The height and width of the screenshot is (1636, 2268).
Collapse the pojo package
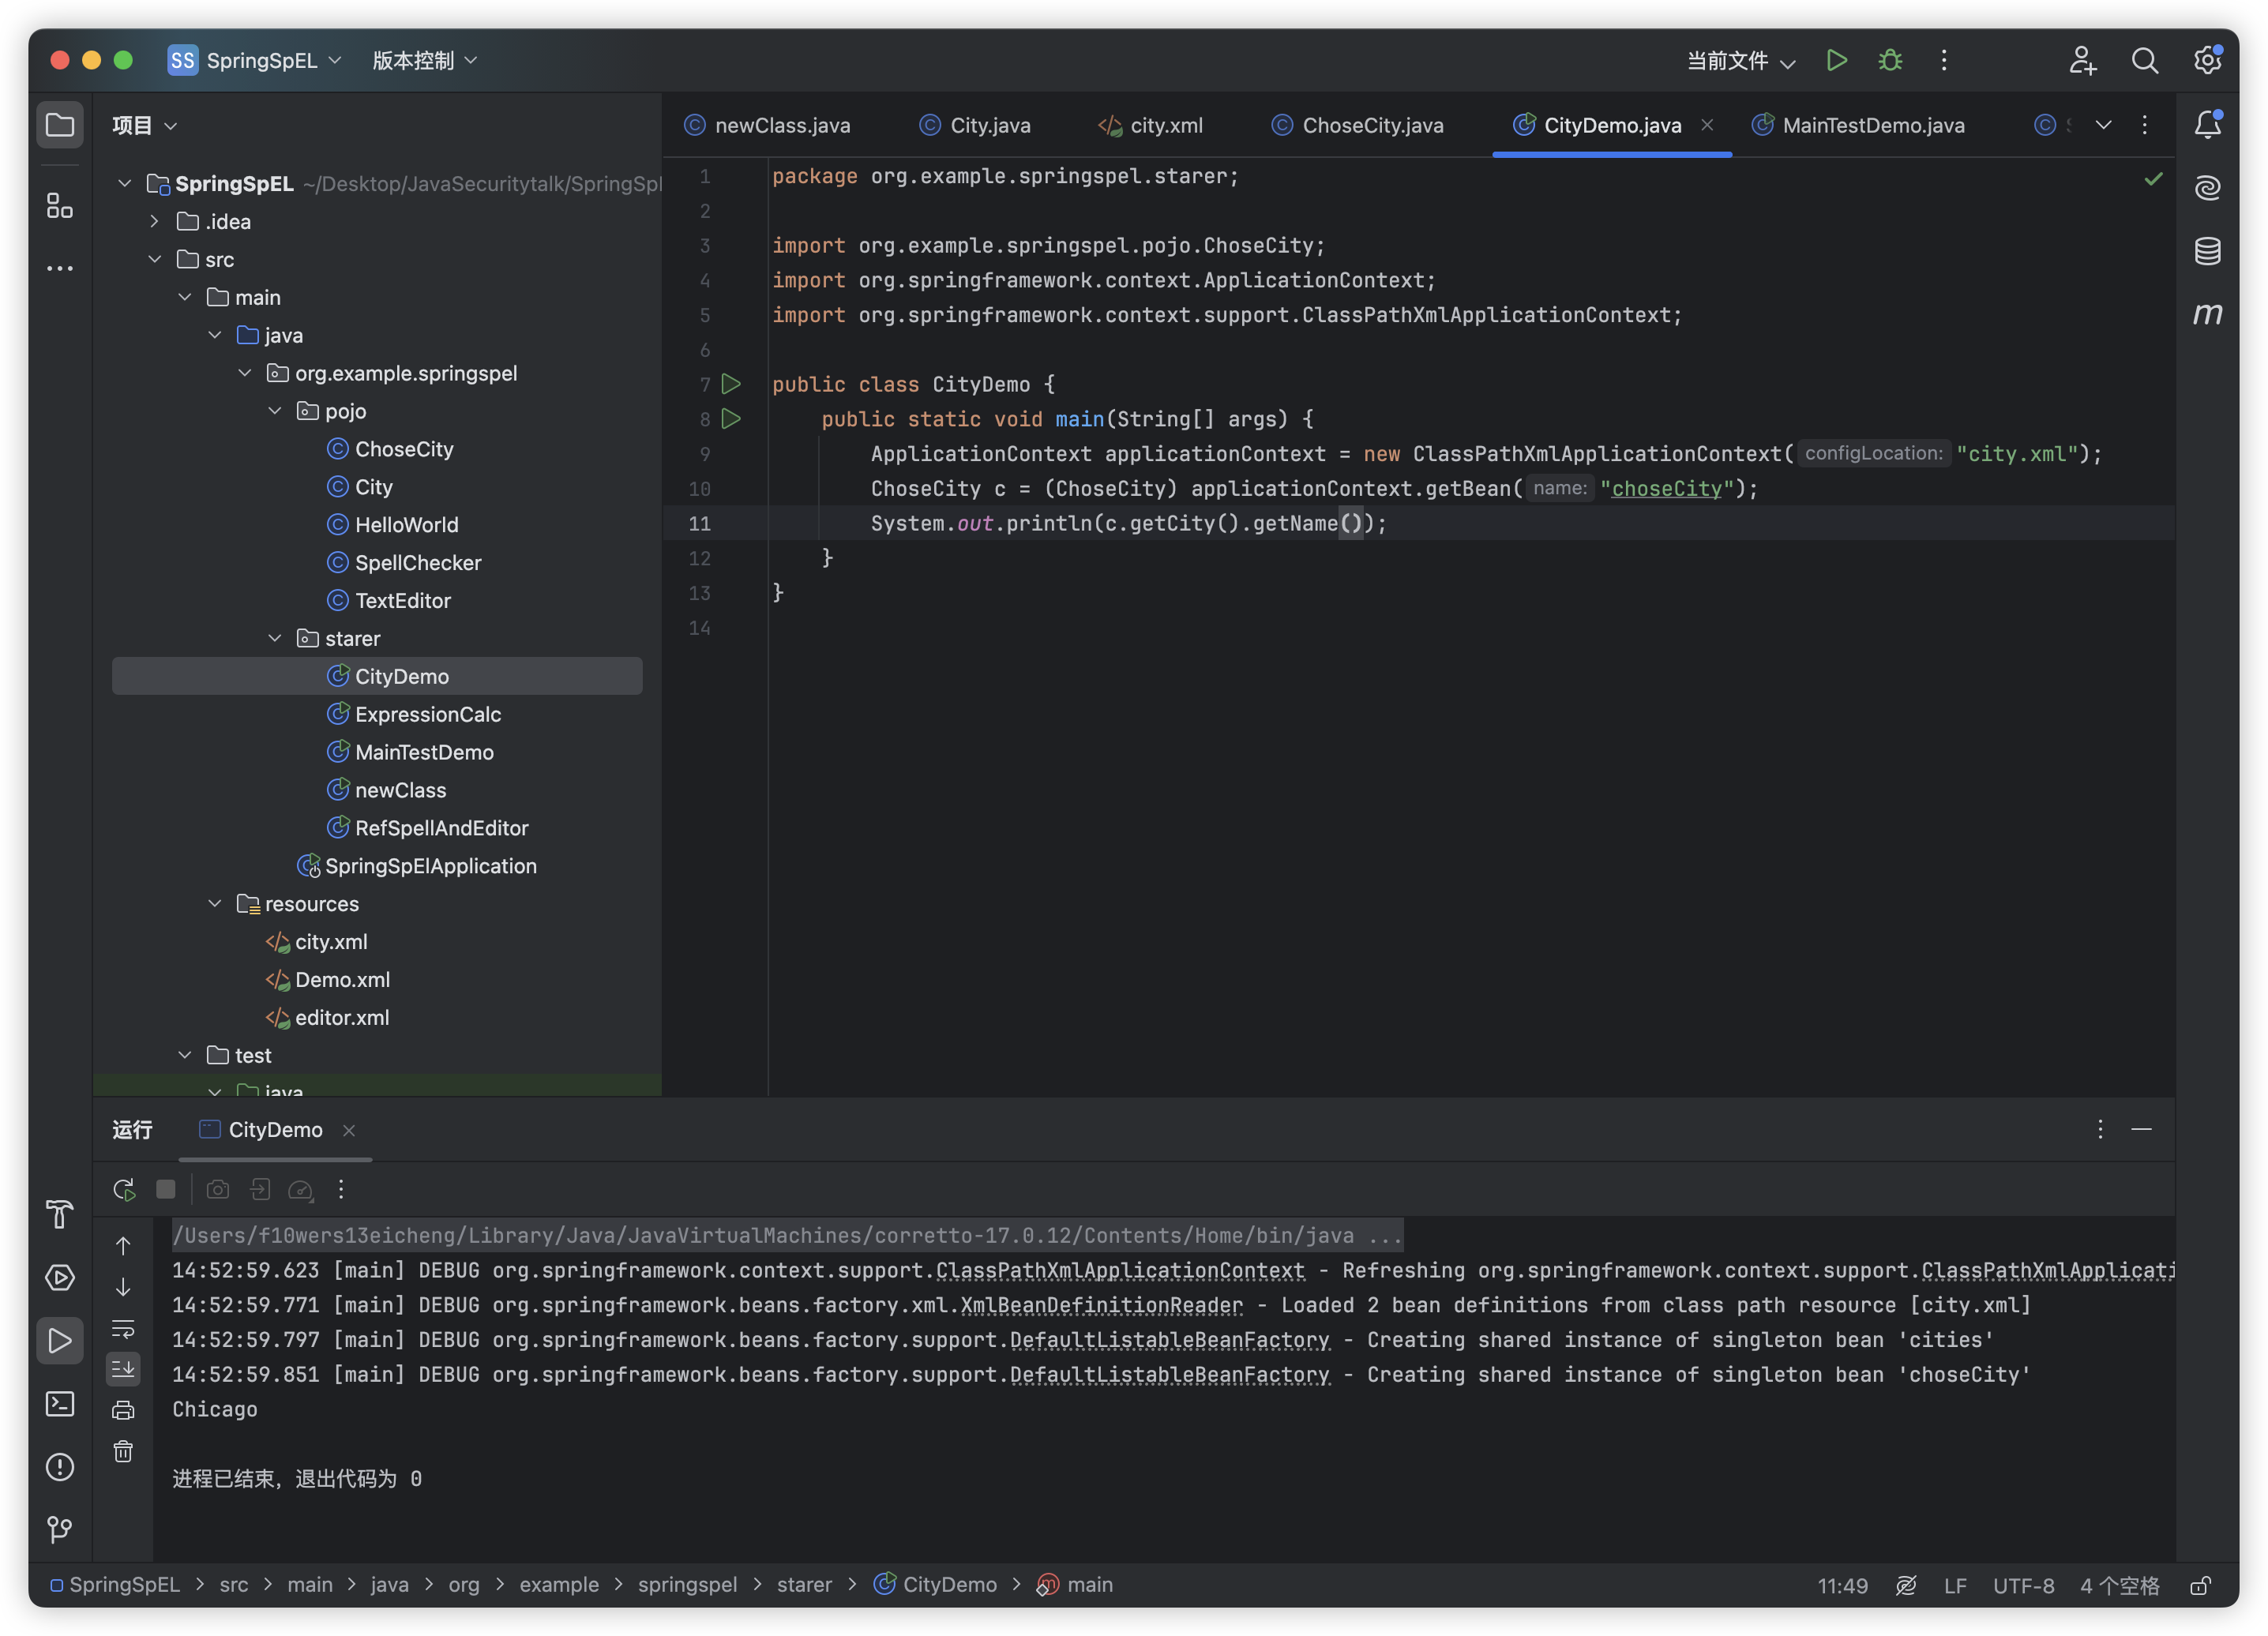click(x=275, y=411)
